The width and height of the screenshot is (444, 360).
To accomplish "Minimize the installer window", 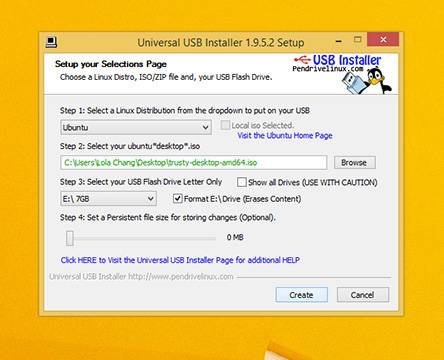I will point(339,41).
